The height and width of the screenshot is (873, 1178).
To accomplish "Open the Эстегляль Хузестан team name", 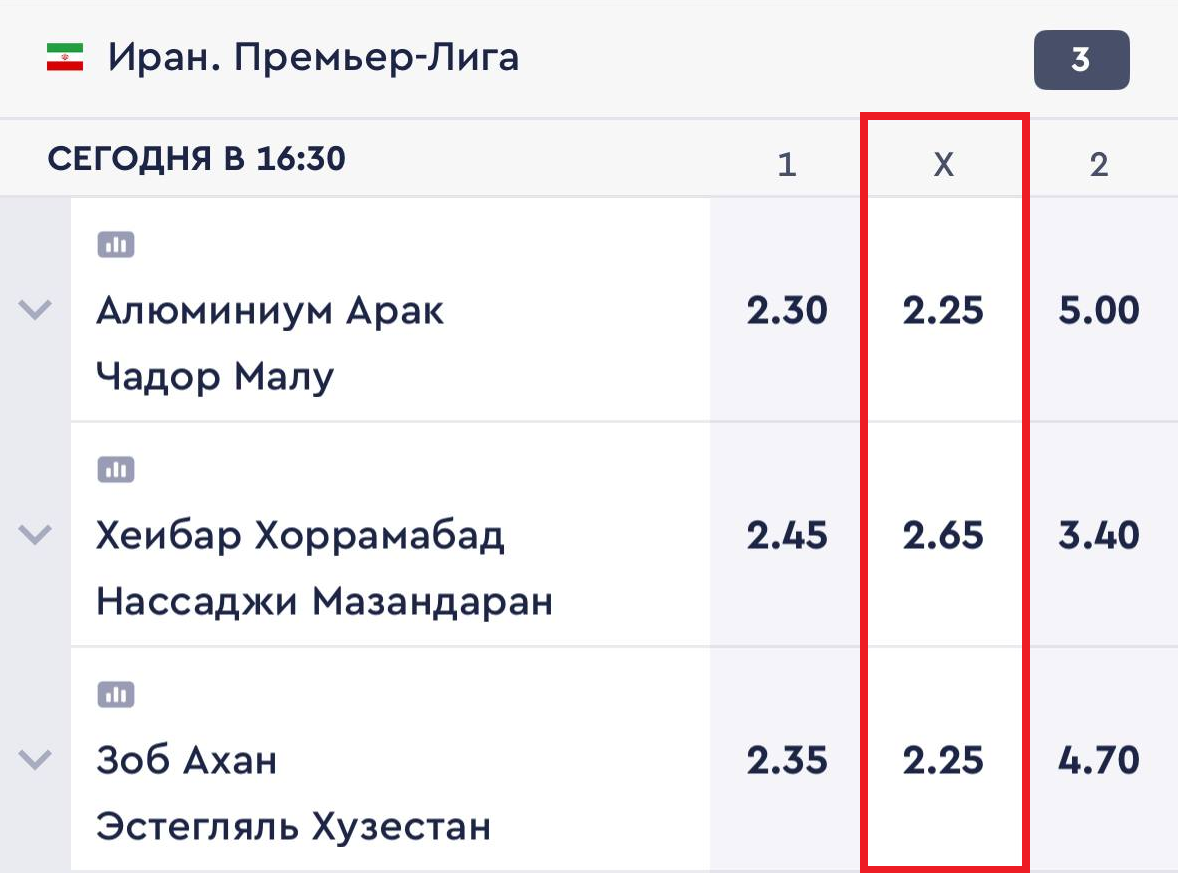I will tap(294, 826).
